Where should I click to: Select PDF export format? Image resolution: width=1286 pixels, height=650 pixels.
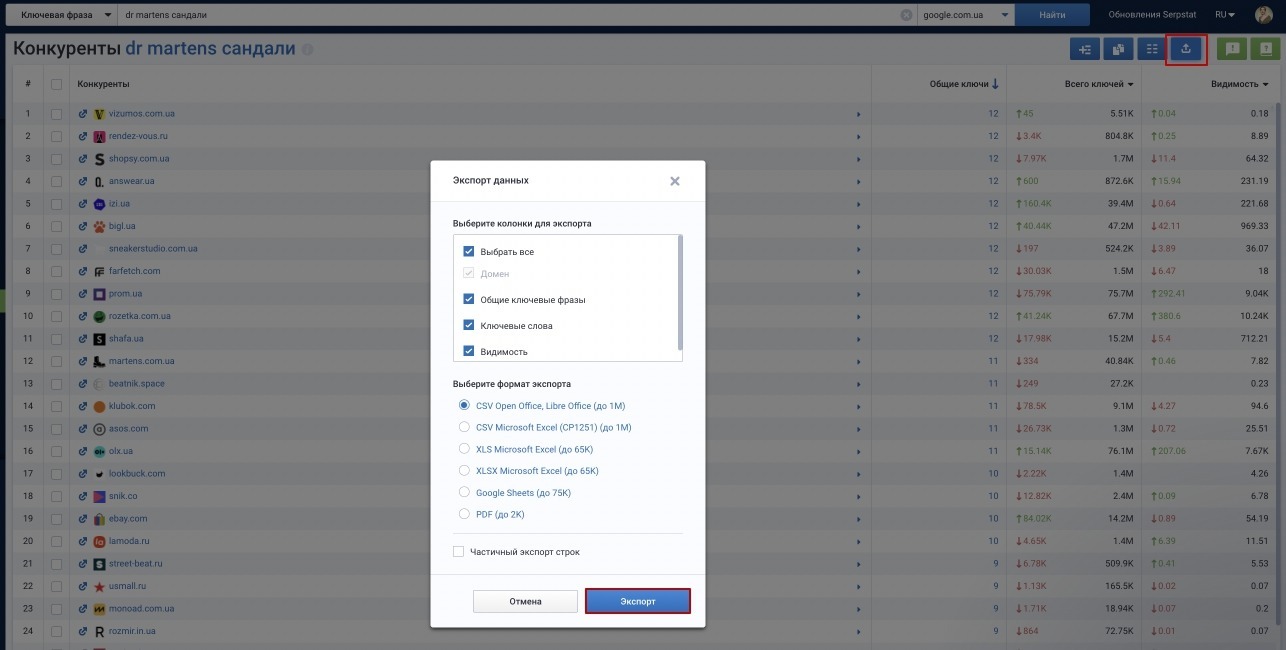[464, 514]
